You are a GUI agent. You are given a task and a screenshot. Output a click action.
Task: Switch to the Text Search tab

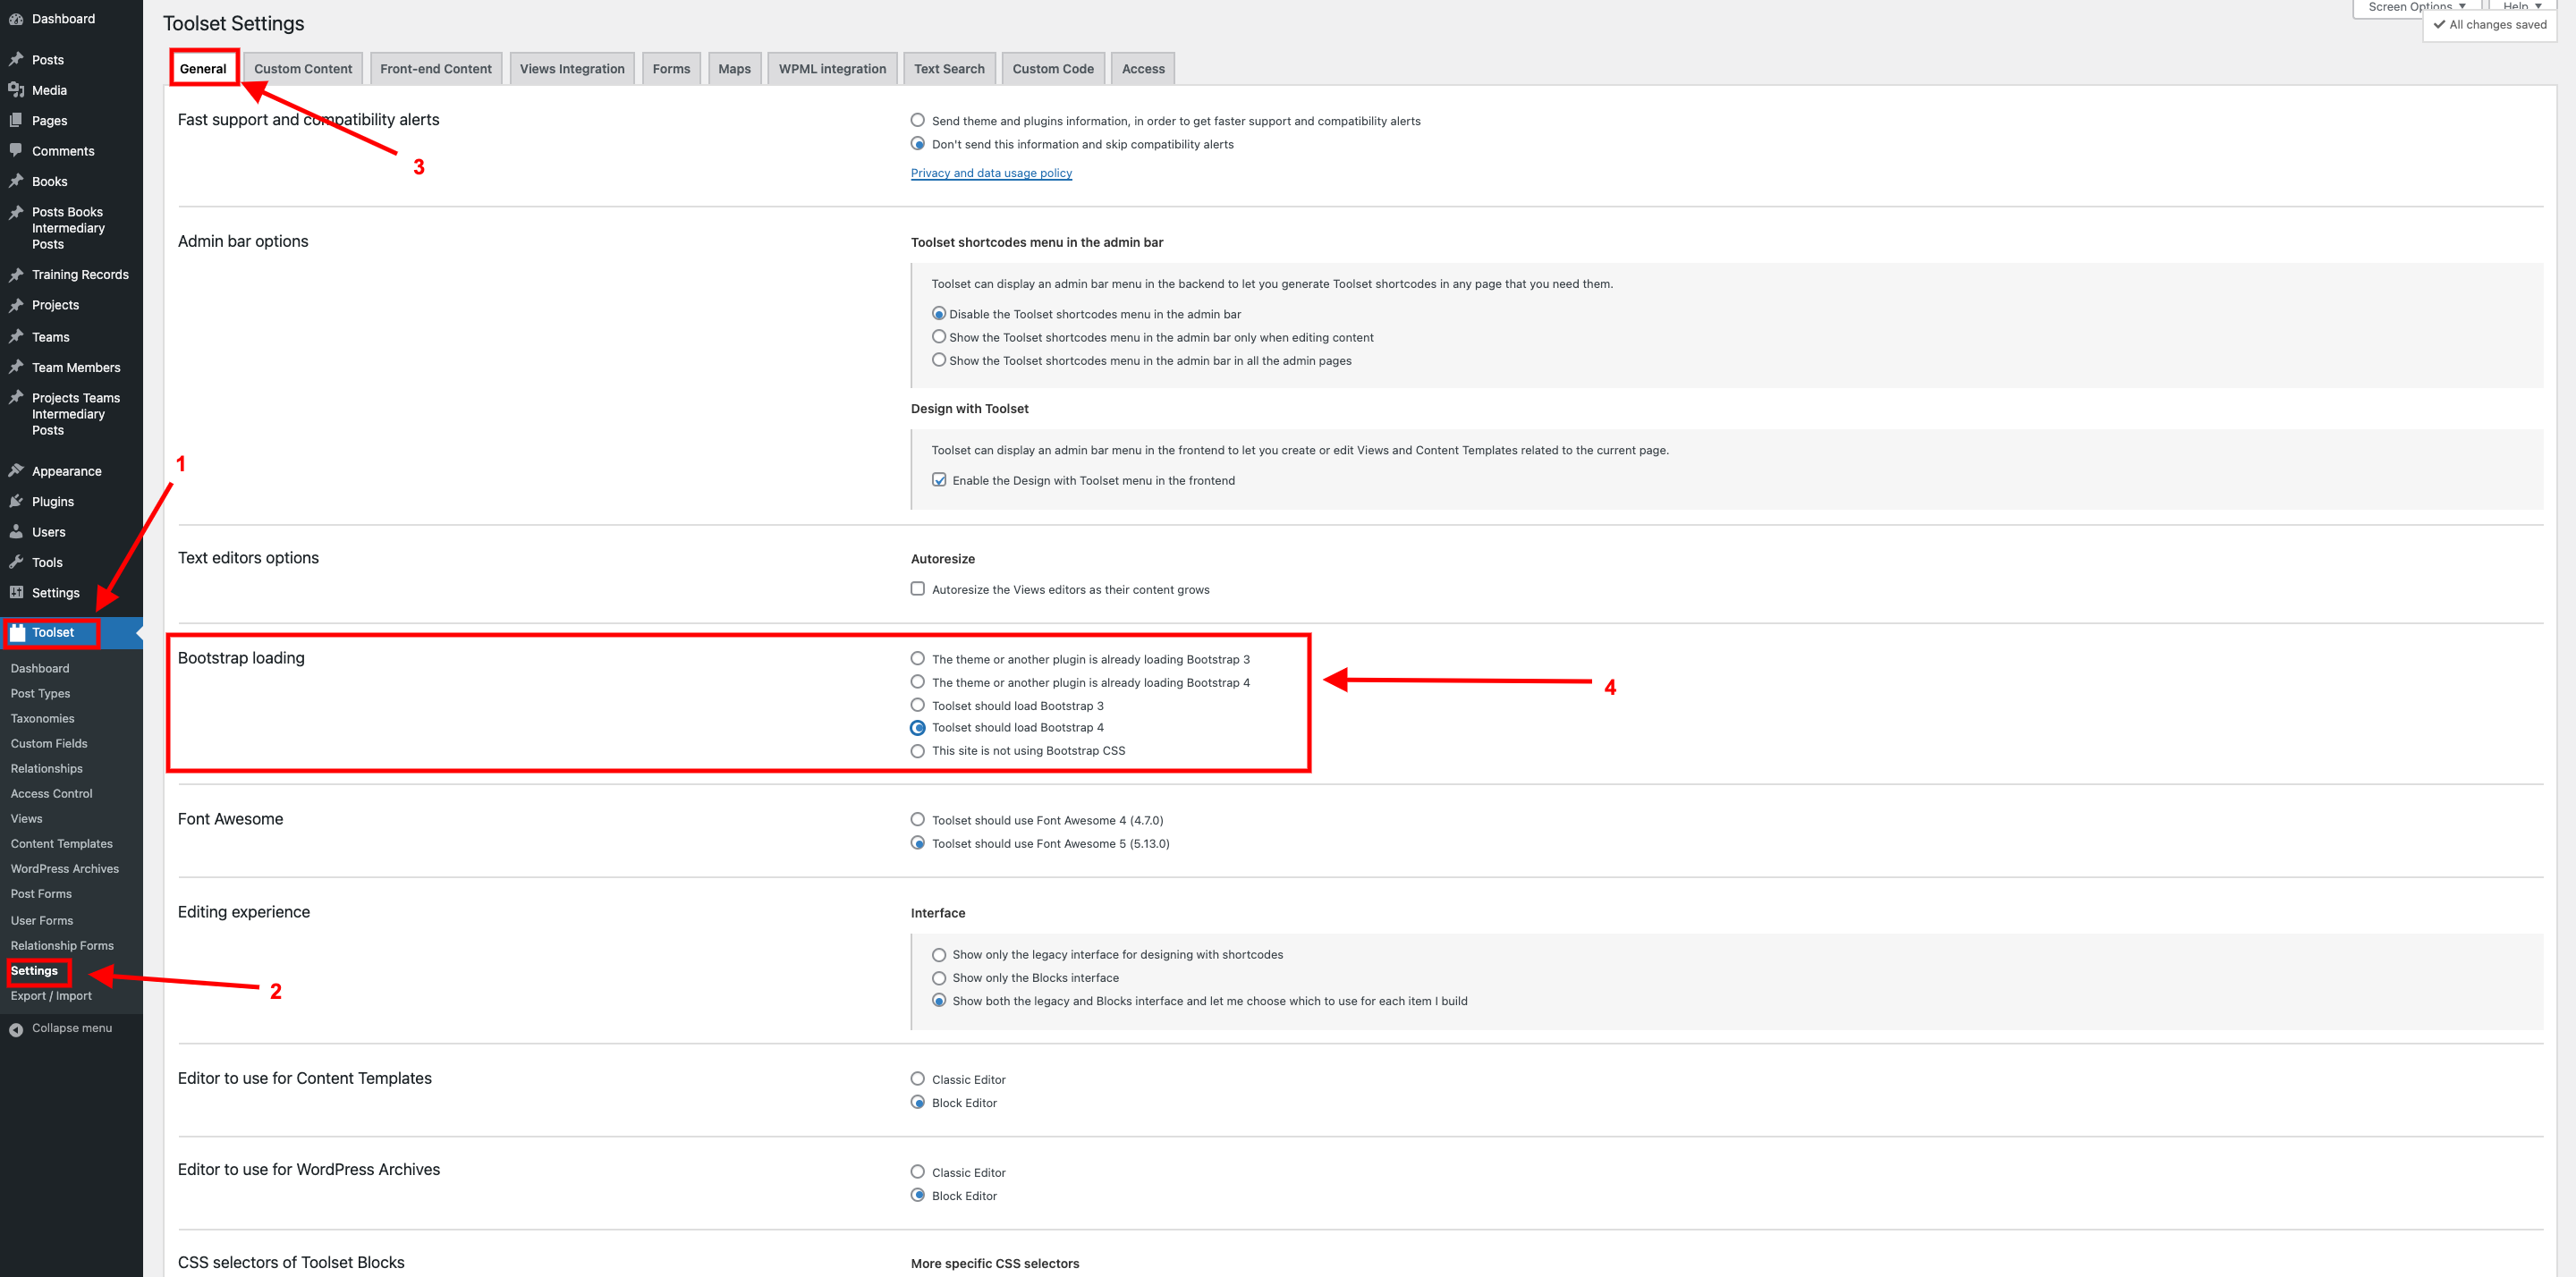tap(949, 69)
